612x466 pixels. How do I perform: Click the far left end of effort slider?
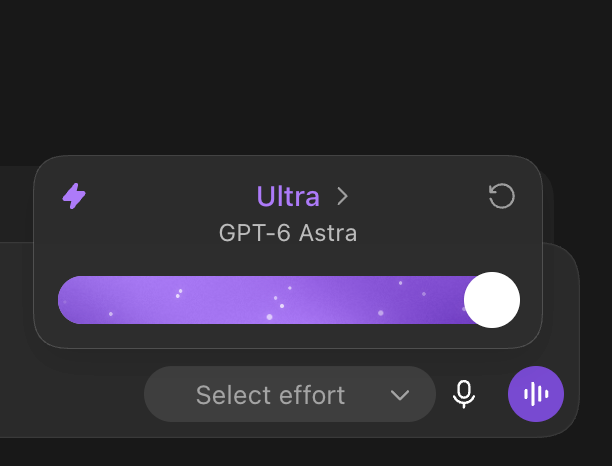(66, 300)
